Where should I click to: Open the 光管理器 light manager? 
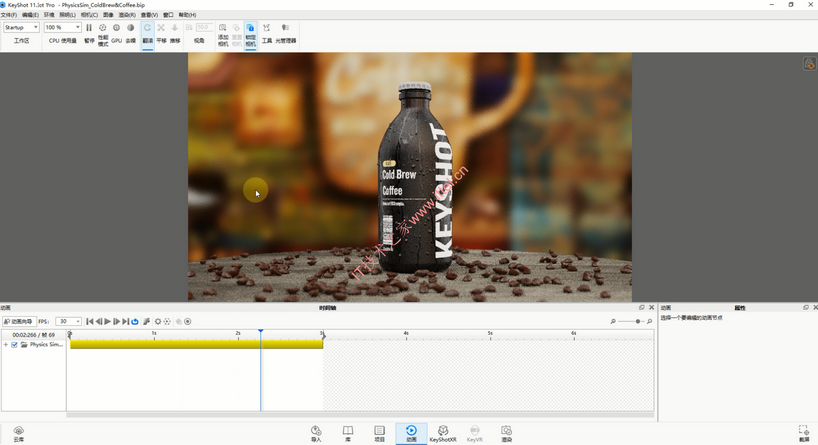pyautogui.click(x=286, y=29)
